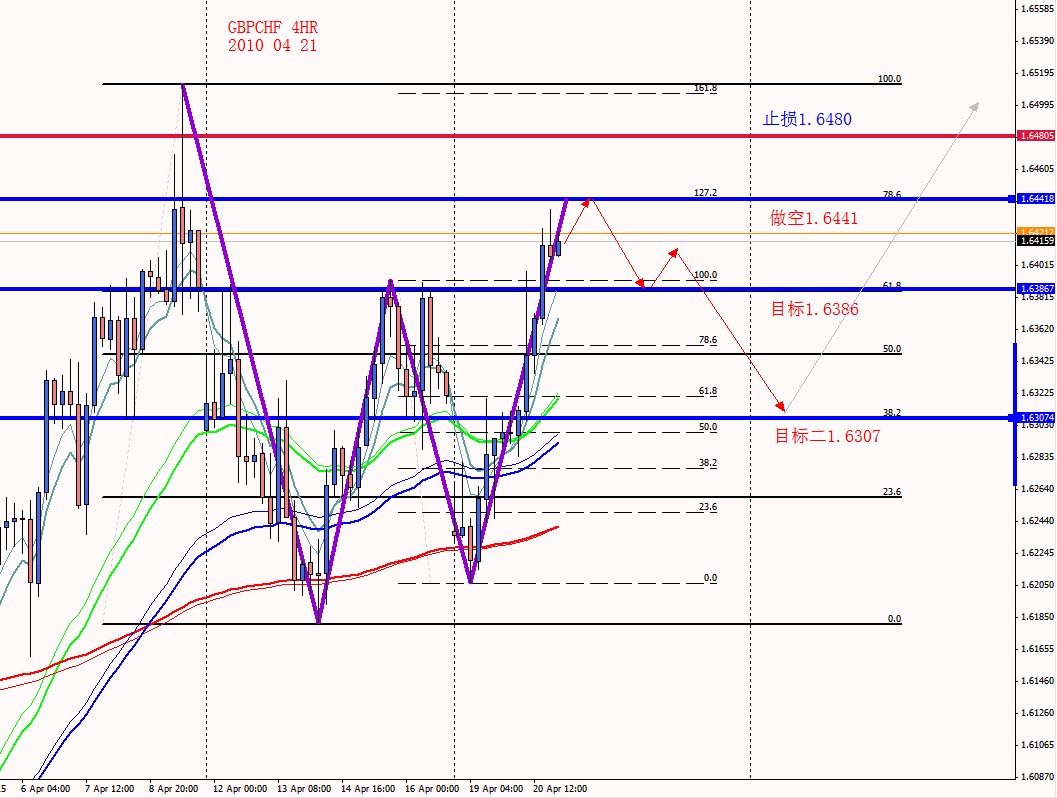Click the 止损1.6480 stop-loss annotation
Viewport: 1057px width, 798px height.
tap(807, 119)
